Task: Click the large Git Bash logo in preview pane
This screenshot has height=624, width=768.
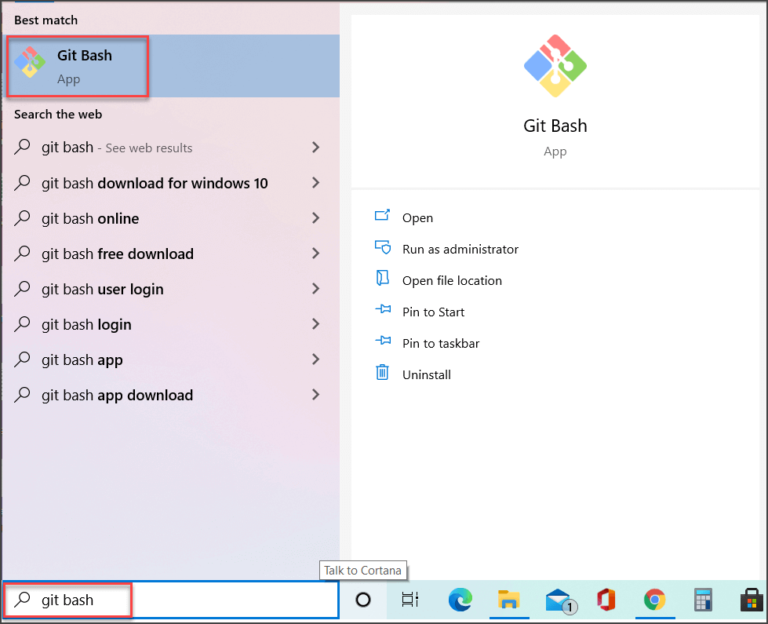Action: pyautogui.click(x=555, y=66)
